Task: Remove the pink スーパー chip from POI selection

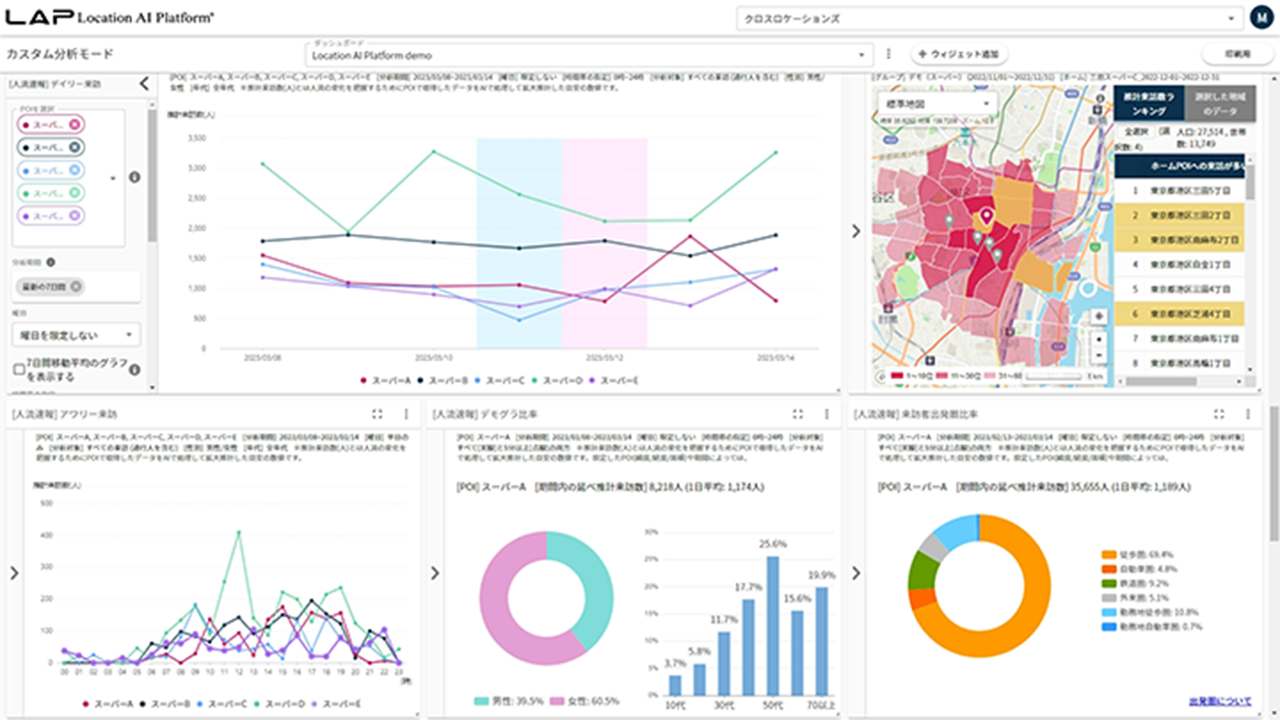Action: (x=73, y=124)
